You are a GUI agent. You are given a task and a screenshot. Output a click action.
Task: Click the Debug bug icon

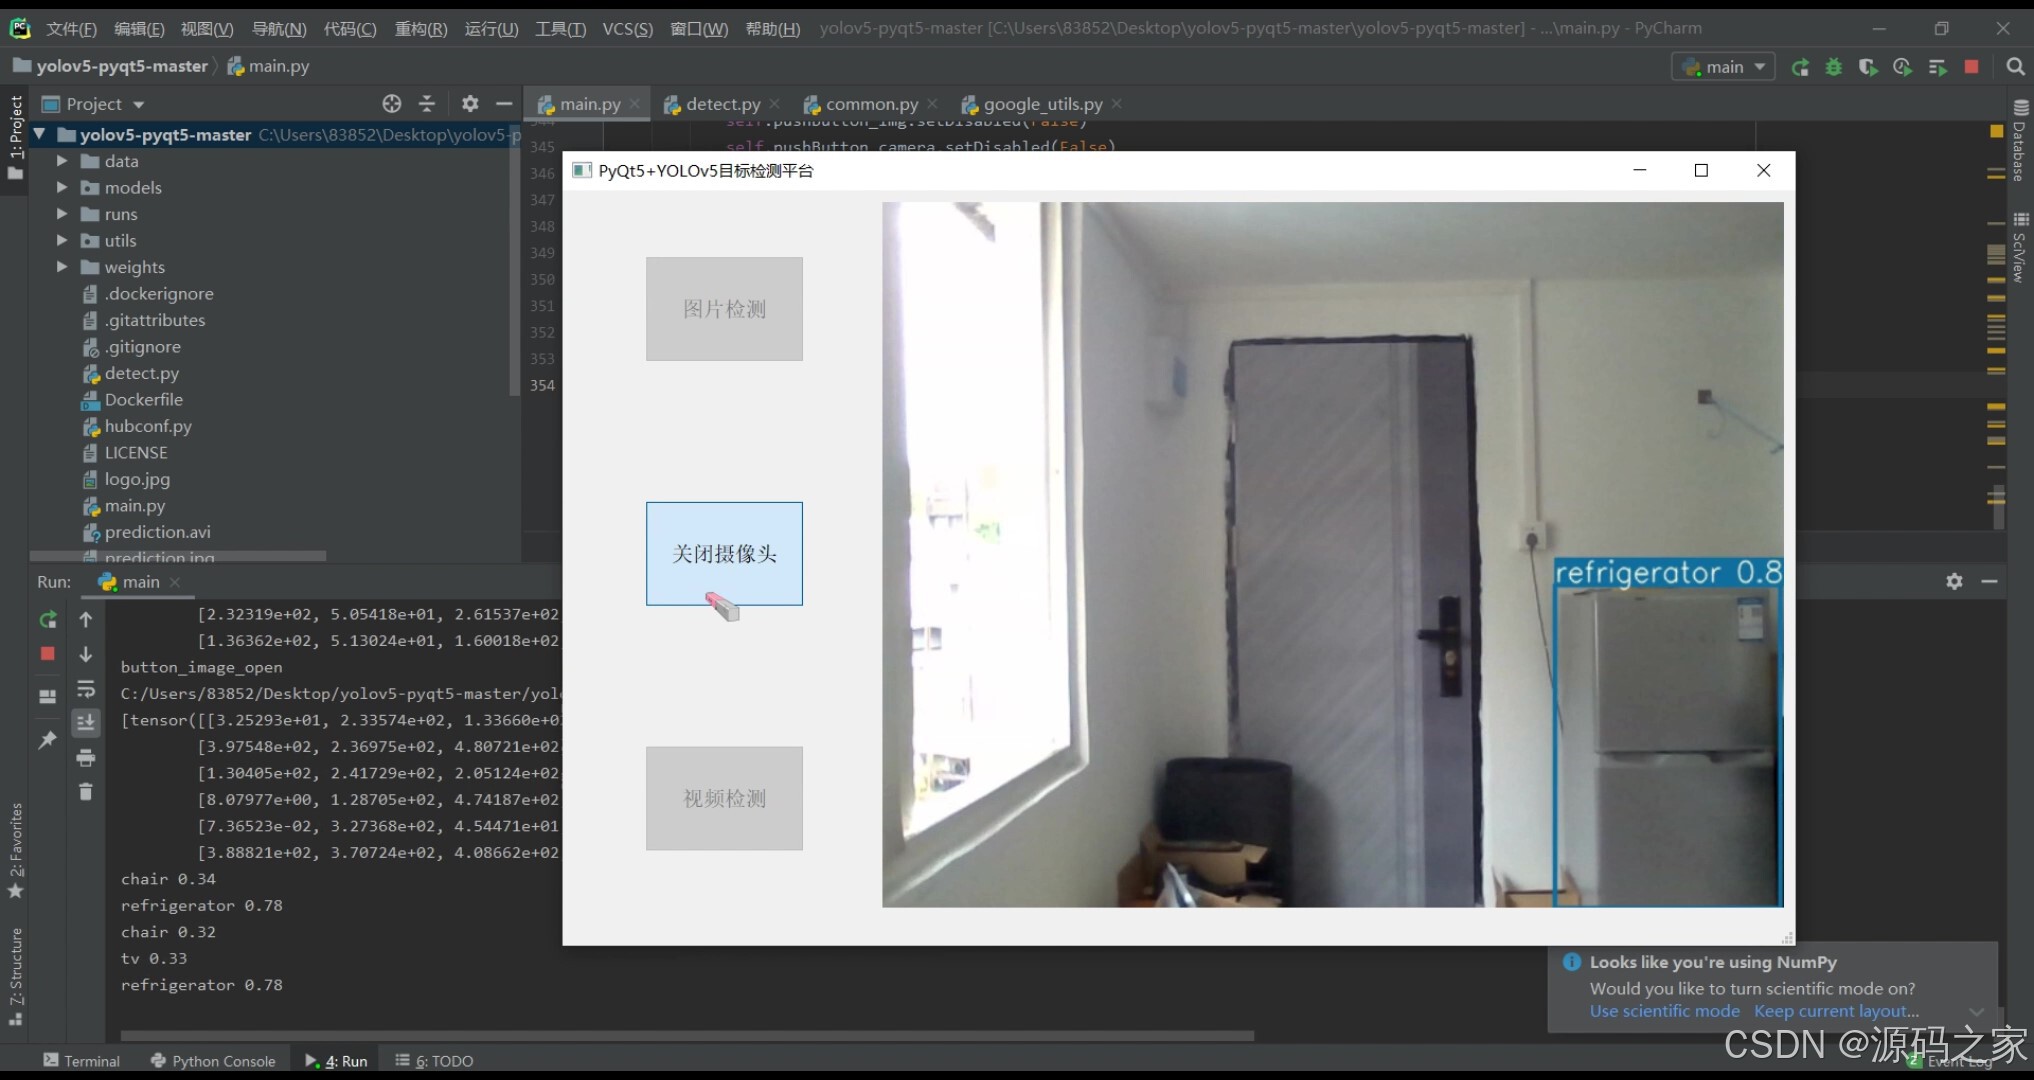[1834, 67]
